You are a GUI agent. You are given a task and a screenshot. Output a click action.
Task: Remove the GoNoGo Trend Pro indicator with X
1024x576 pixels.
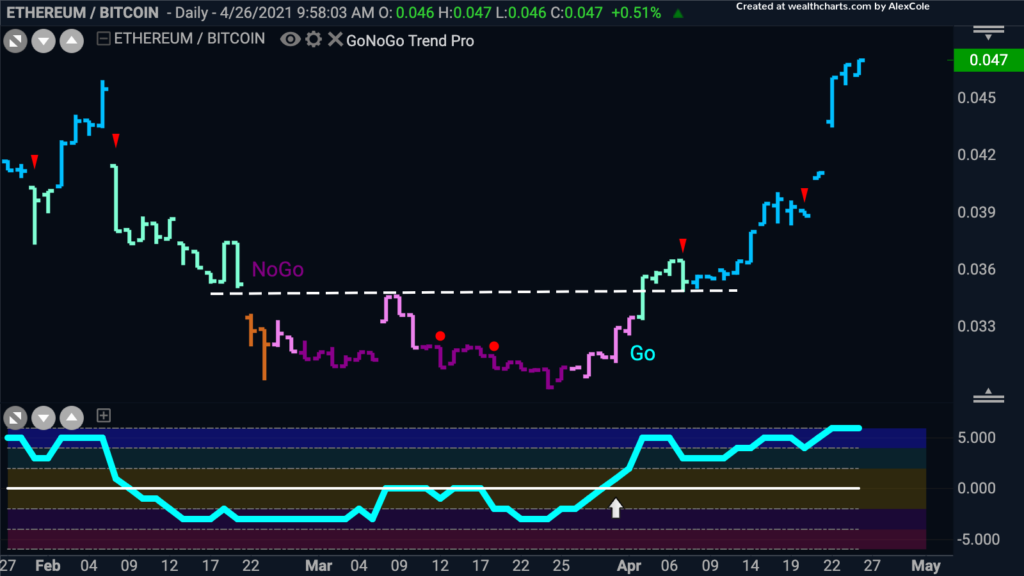click(x=335, y=39)
